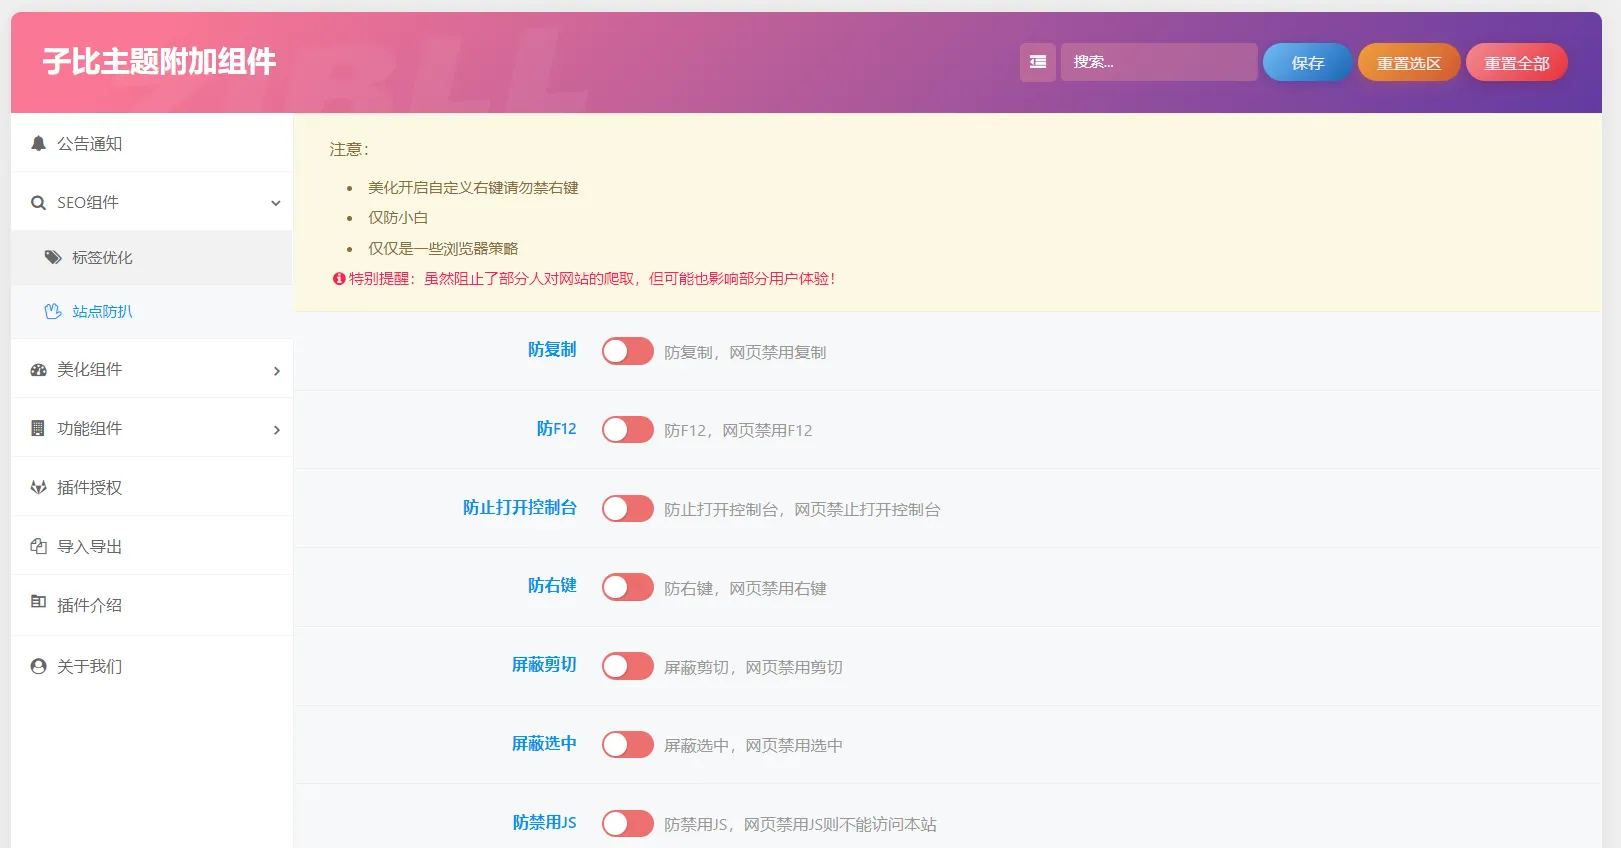
Task: Click the 仅仅是一些浏览器策略 notice line
Action: 443,248
